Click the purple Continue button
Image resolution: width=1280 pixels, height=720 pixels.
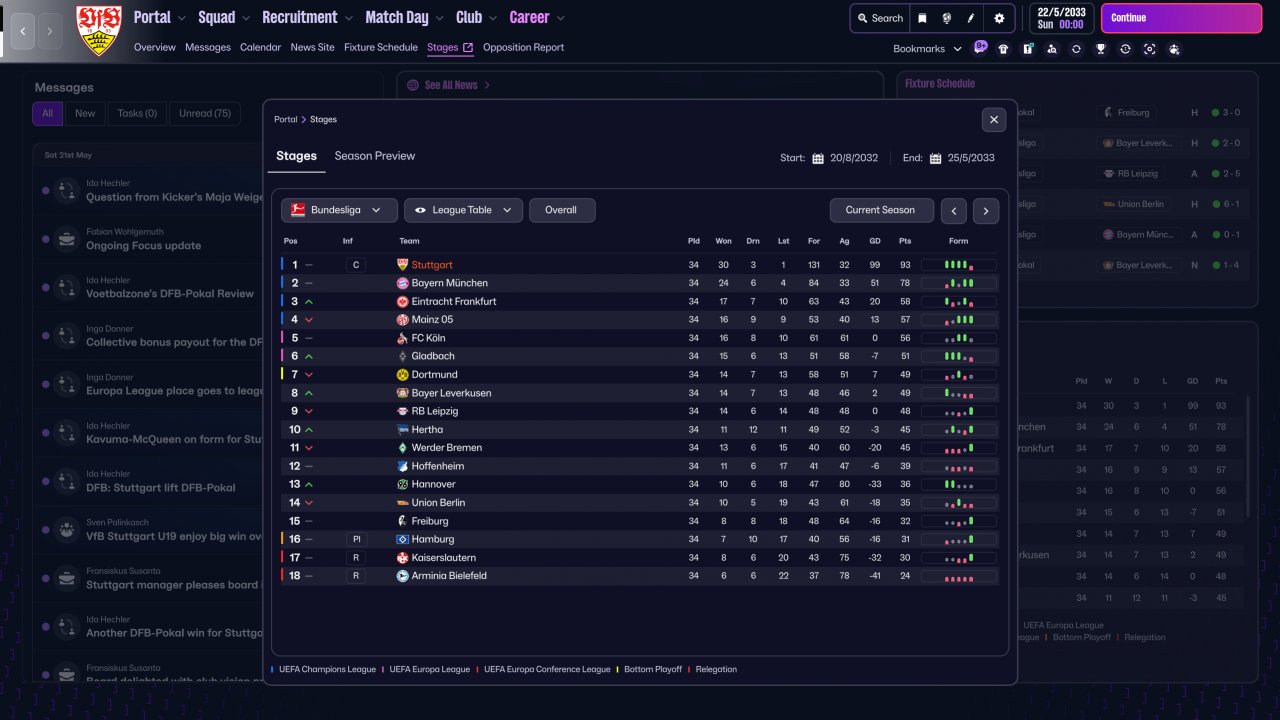(x=1181, y=18)
